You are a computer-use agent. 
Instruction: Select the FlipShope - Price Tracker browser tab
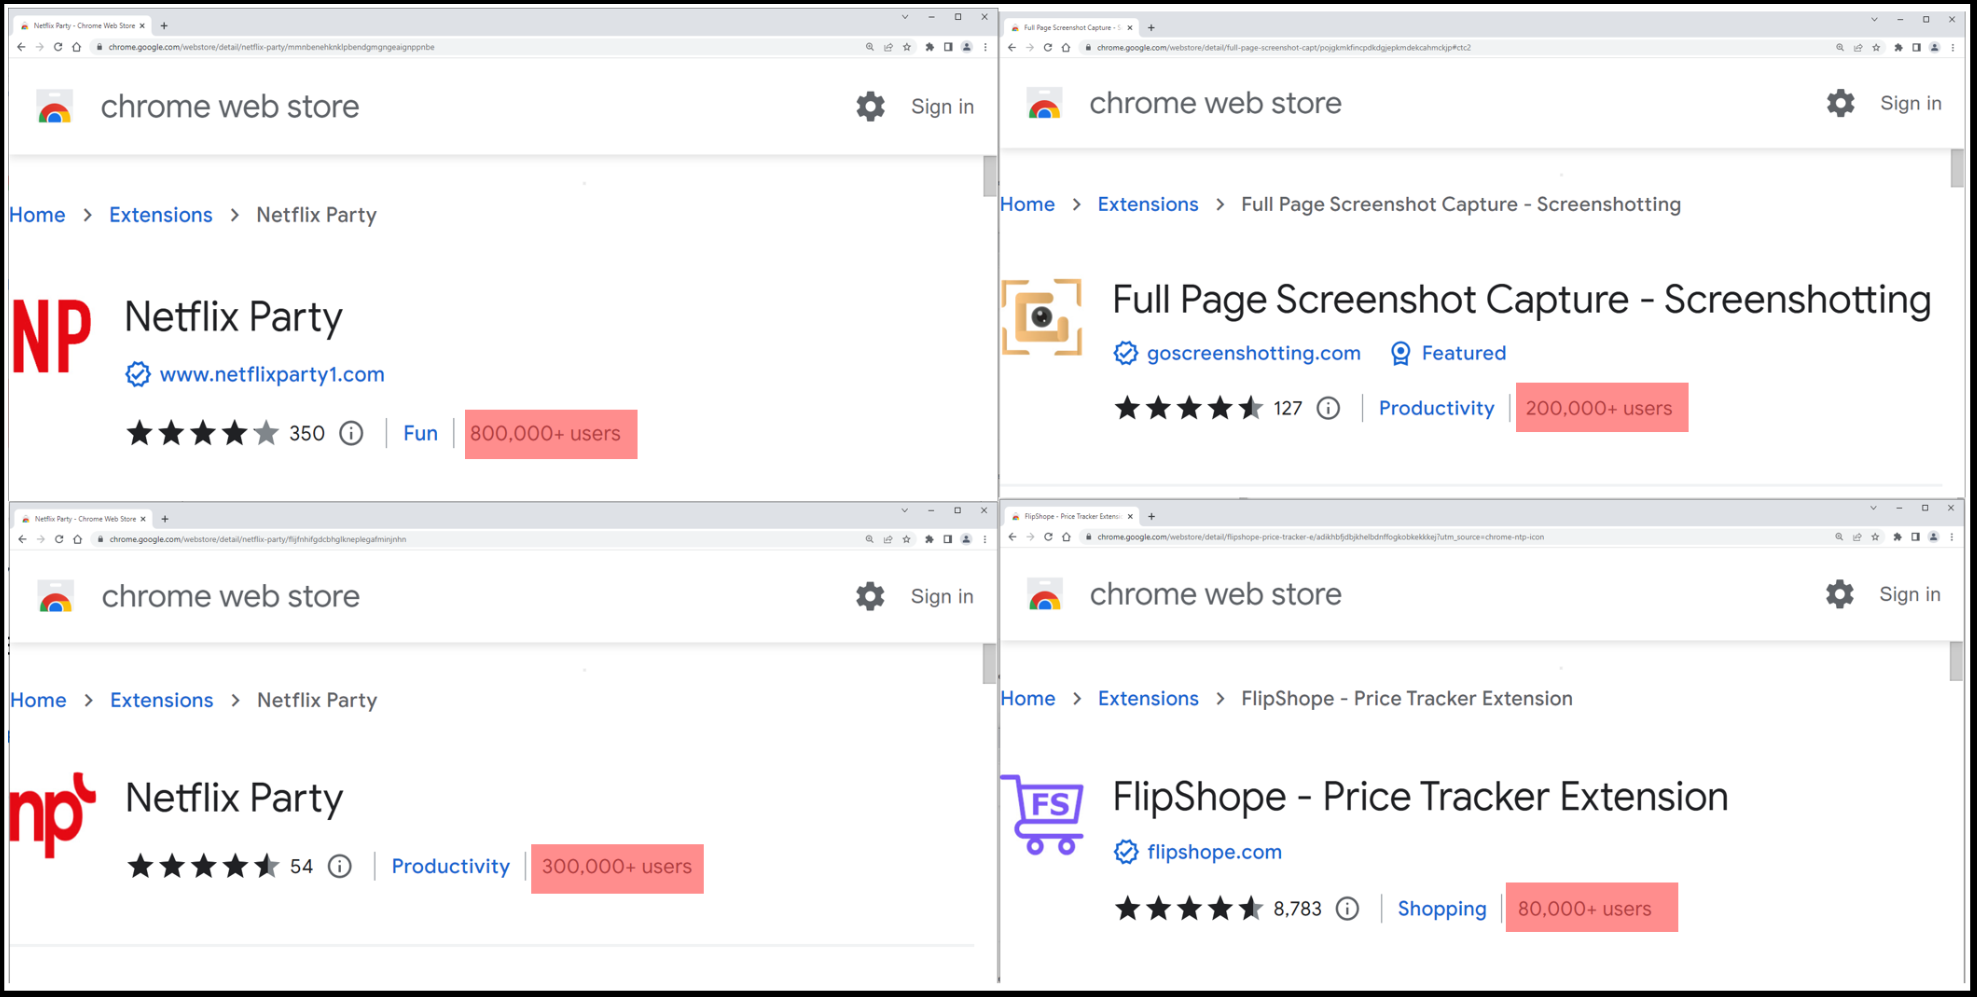tap(1070, 516)
